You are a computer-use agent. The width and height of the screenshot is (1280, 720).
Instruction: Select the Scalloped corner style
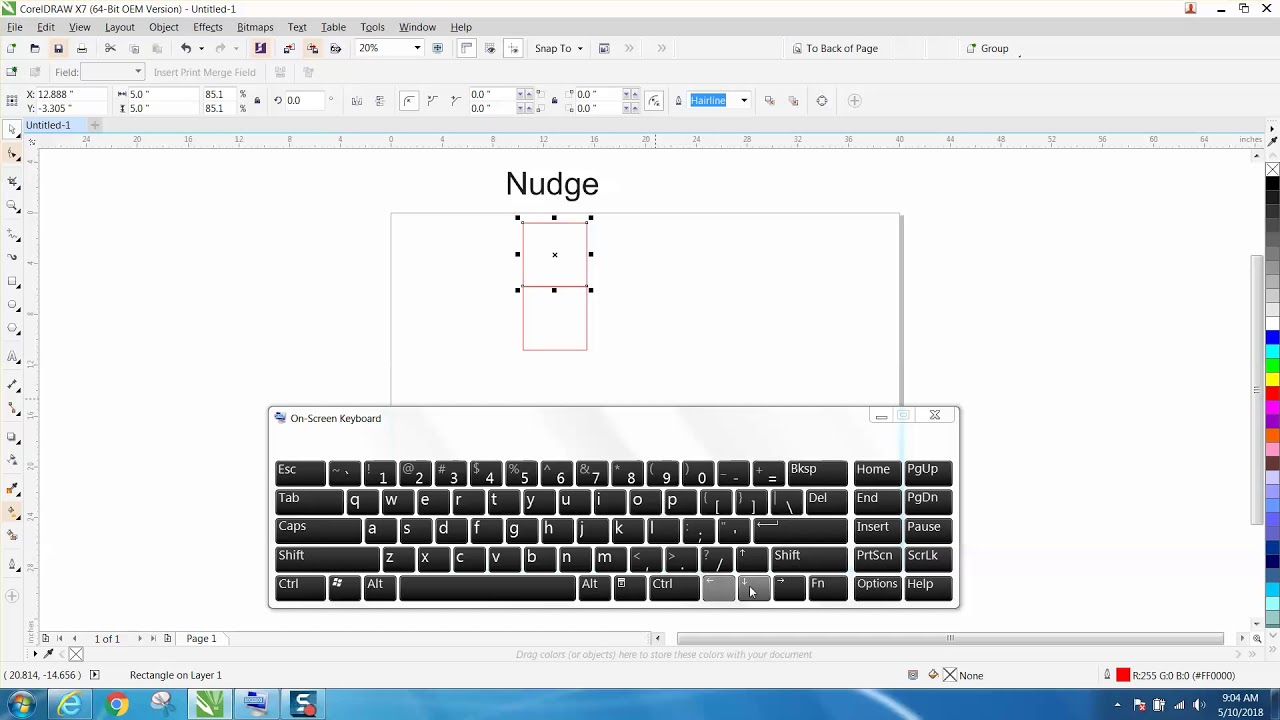click(x=432, y=100)
